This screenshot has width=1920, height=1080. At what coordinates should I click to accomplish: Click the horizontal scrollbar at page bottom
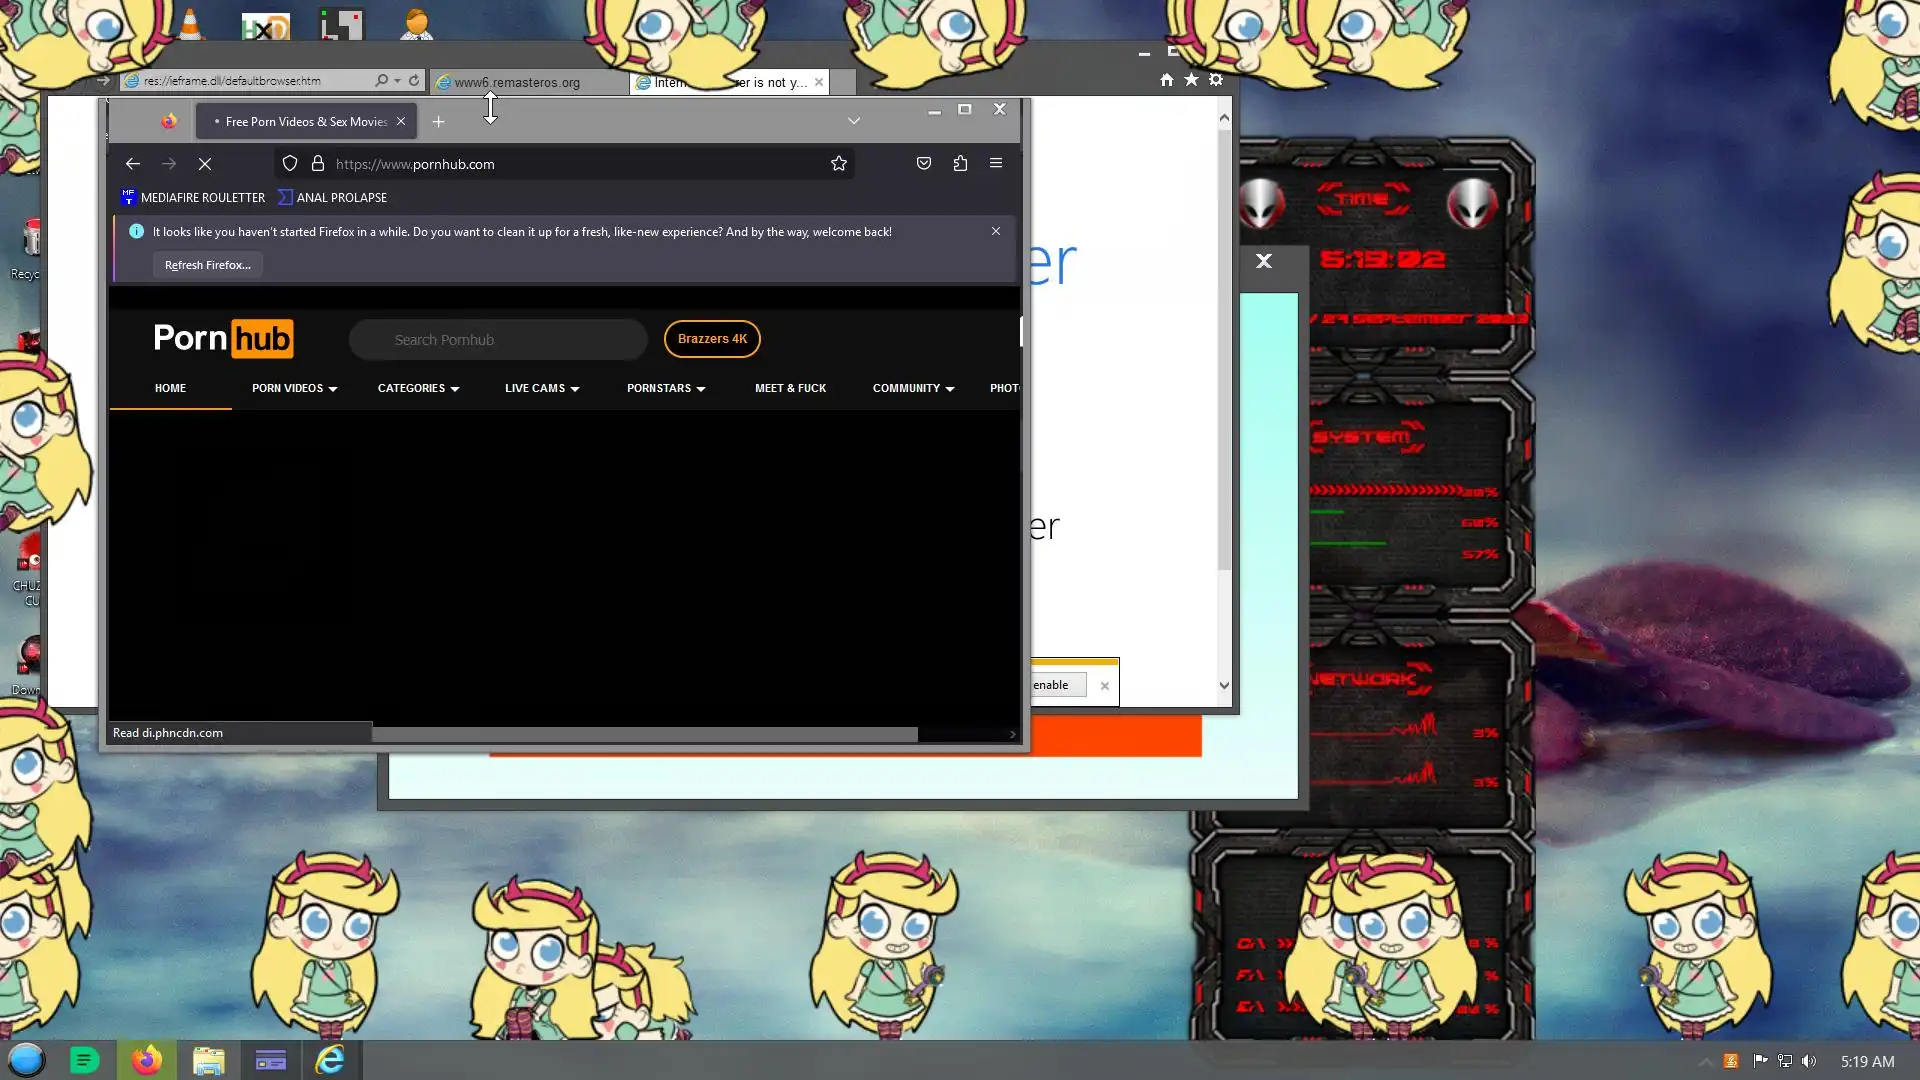pos(644,735)
